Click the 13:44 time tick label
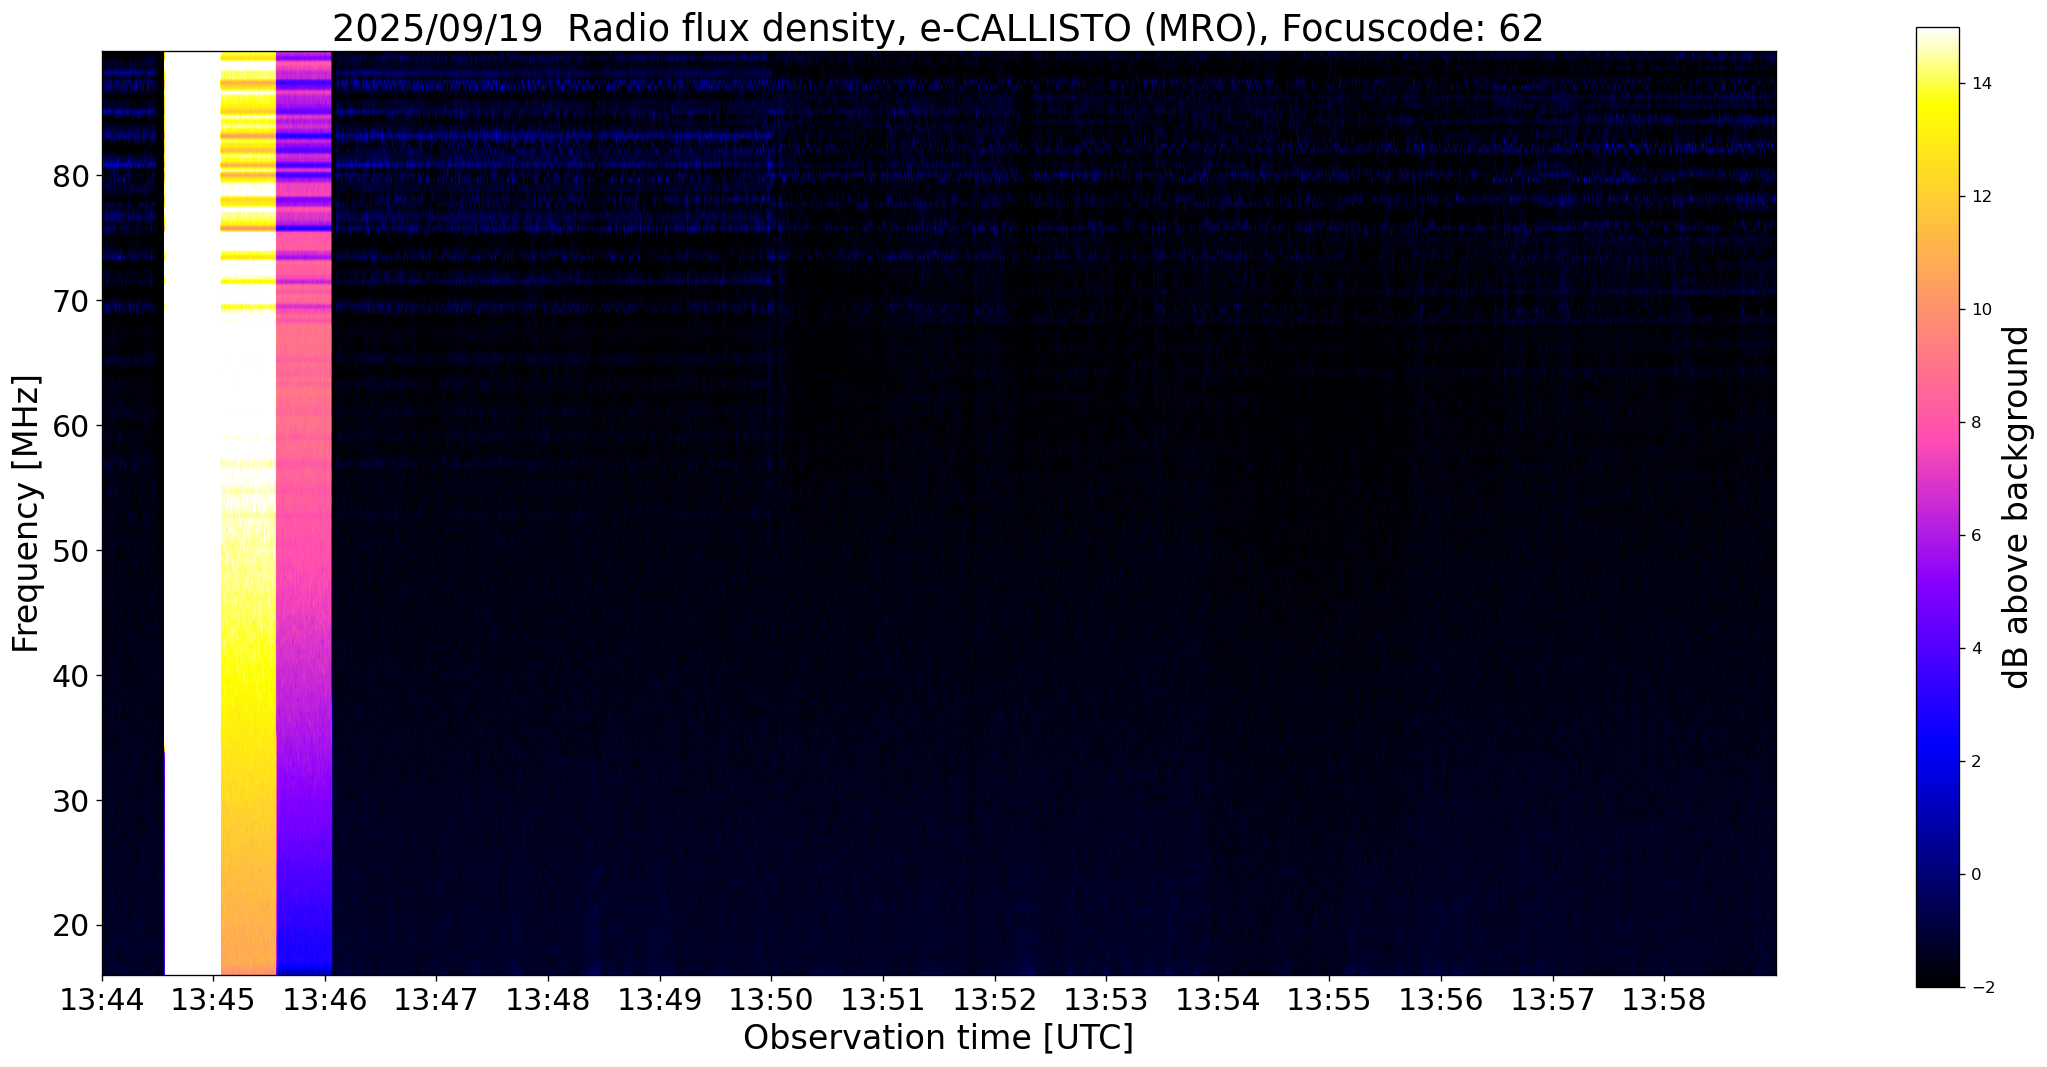Image resolution: width=2047 pixels, height=1067 pixels. click(102, 1000)
